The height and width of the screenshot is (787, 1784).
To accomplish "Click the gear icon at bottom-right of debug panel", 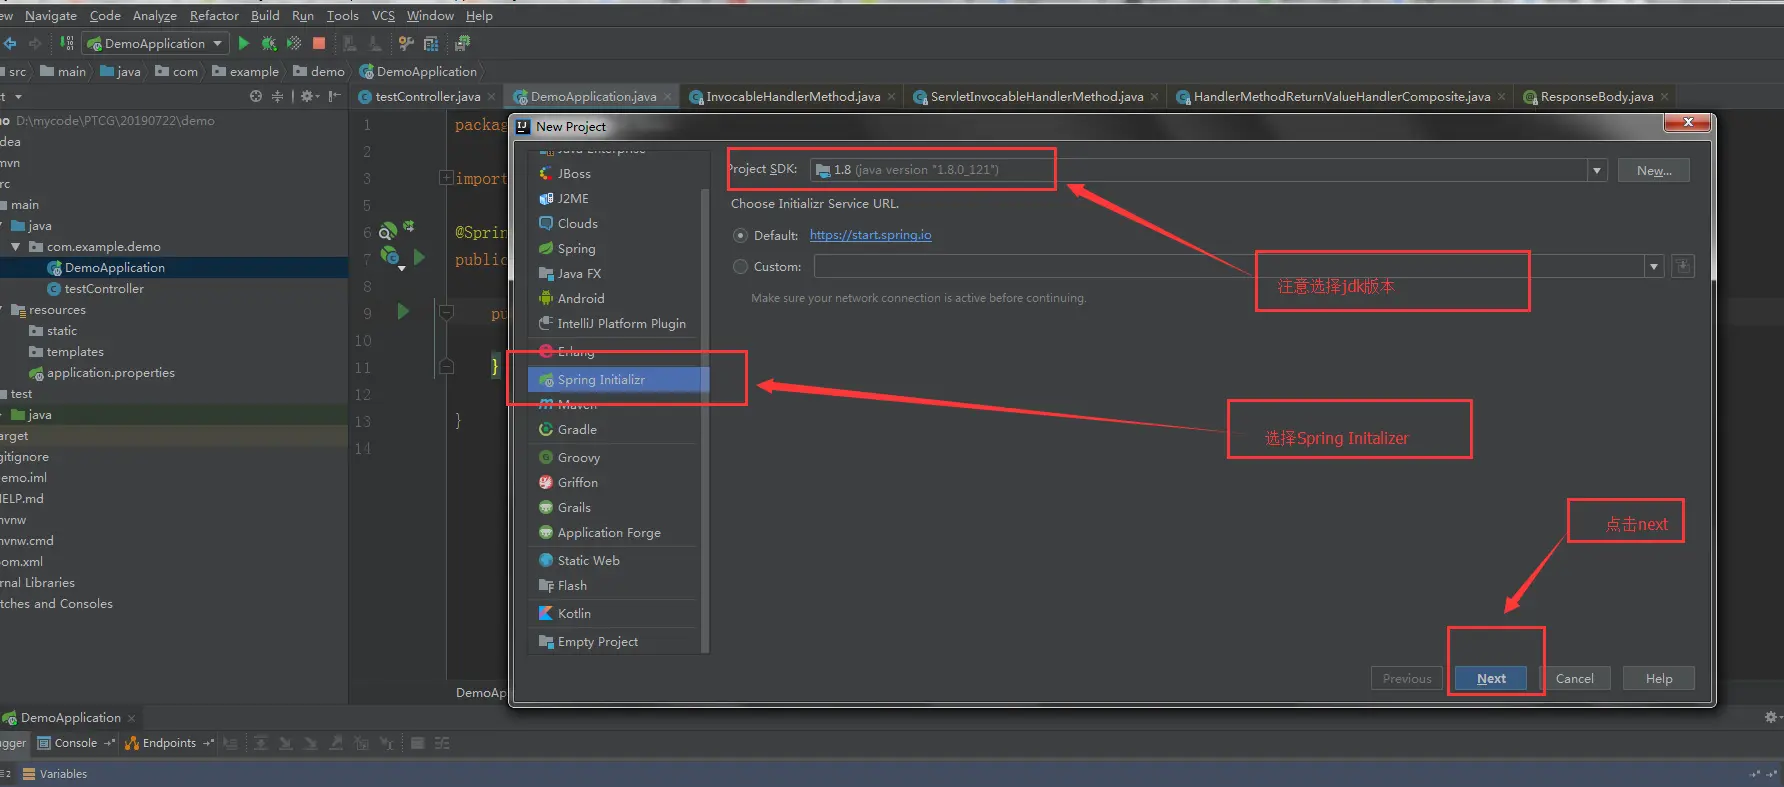I will coord(1770,717).
